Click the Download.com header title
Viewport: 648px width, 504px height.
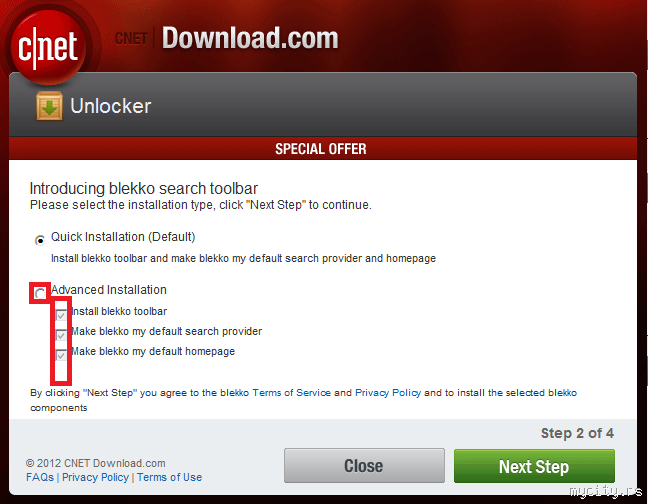250,38
